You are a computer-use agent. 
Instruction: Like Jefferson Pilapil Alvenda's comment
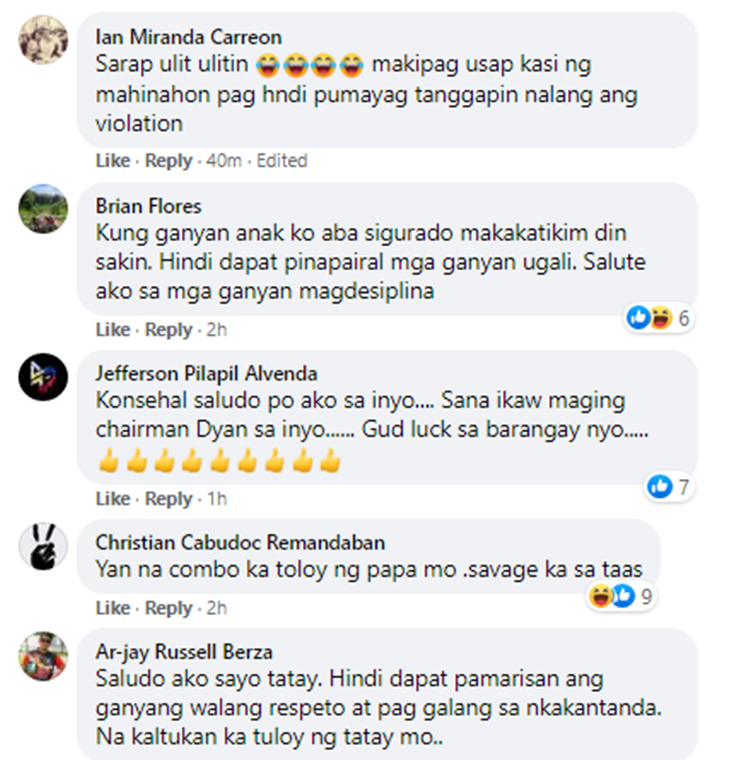coord(113,498)
